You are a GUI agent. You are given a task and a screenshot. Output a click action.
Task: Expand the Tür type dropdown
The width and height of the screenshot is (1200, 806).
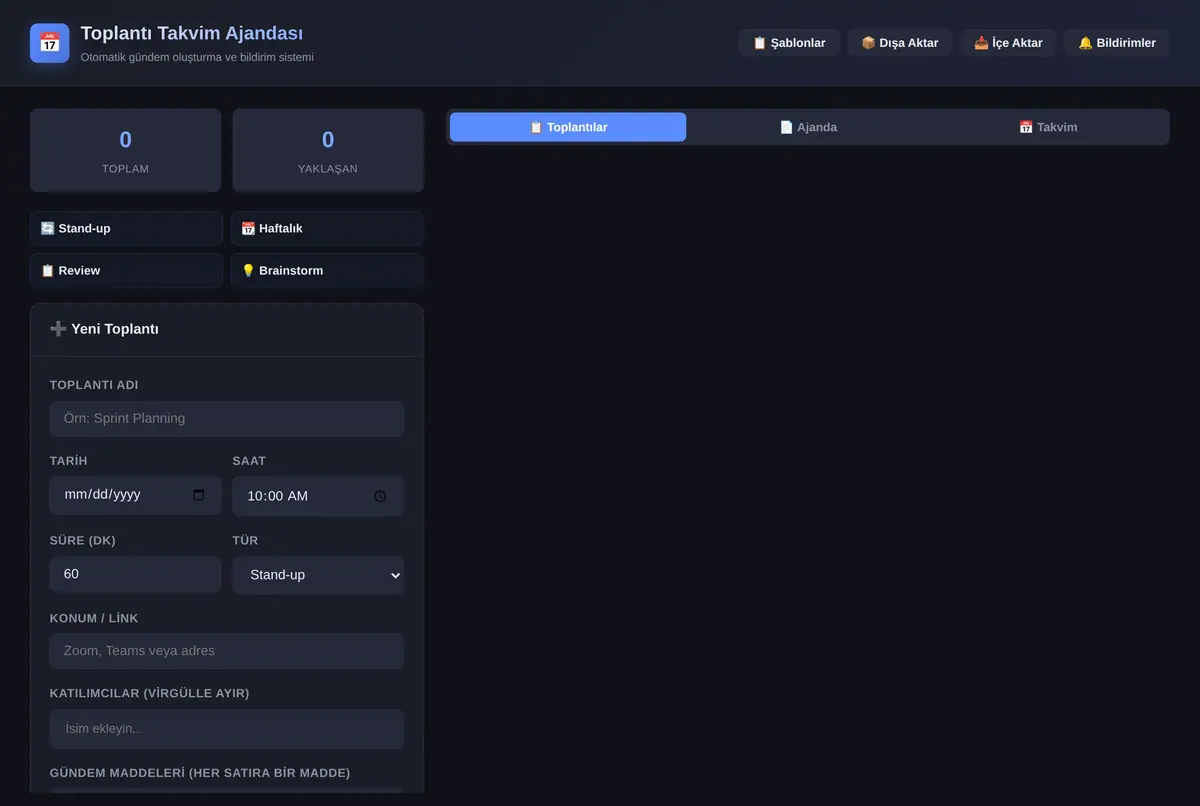pos(318,575)
